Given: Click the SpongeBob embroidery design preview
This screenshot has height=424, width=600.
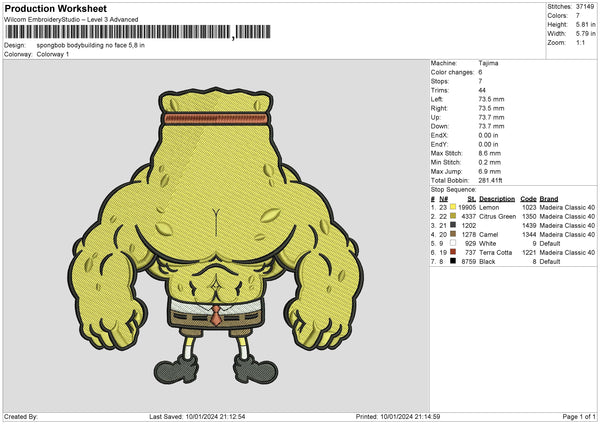Looking at the screenshot, I should [x=216, y=236].
